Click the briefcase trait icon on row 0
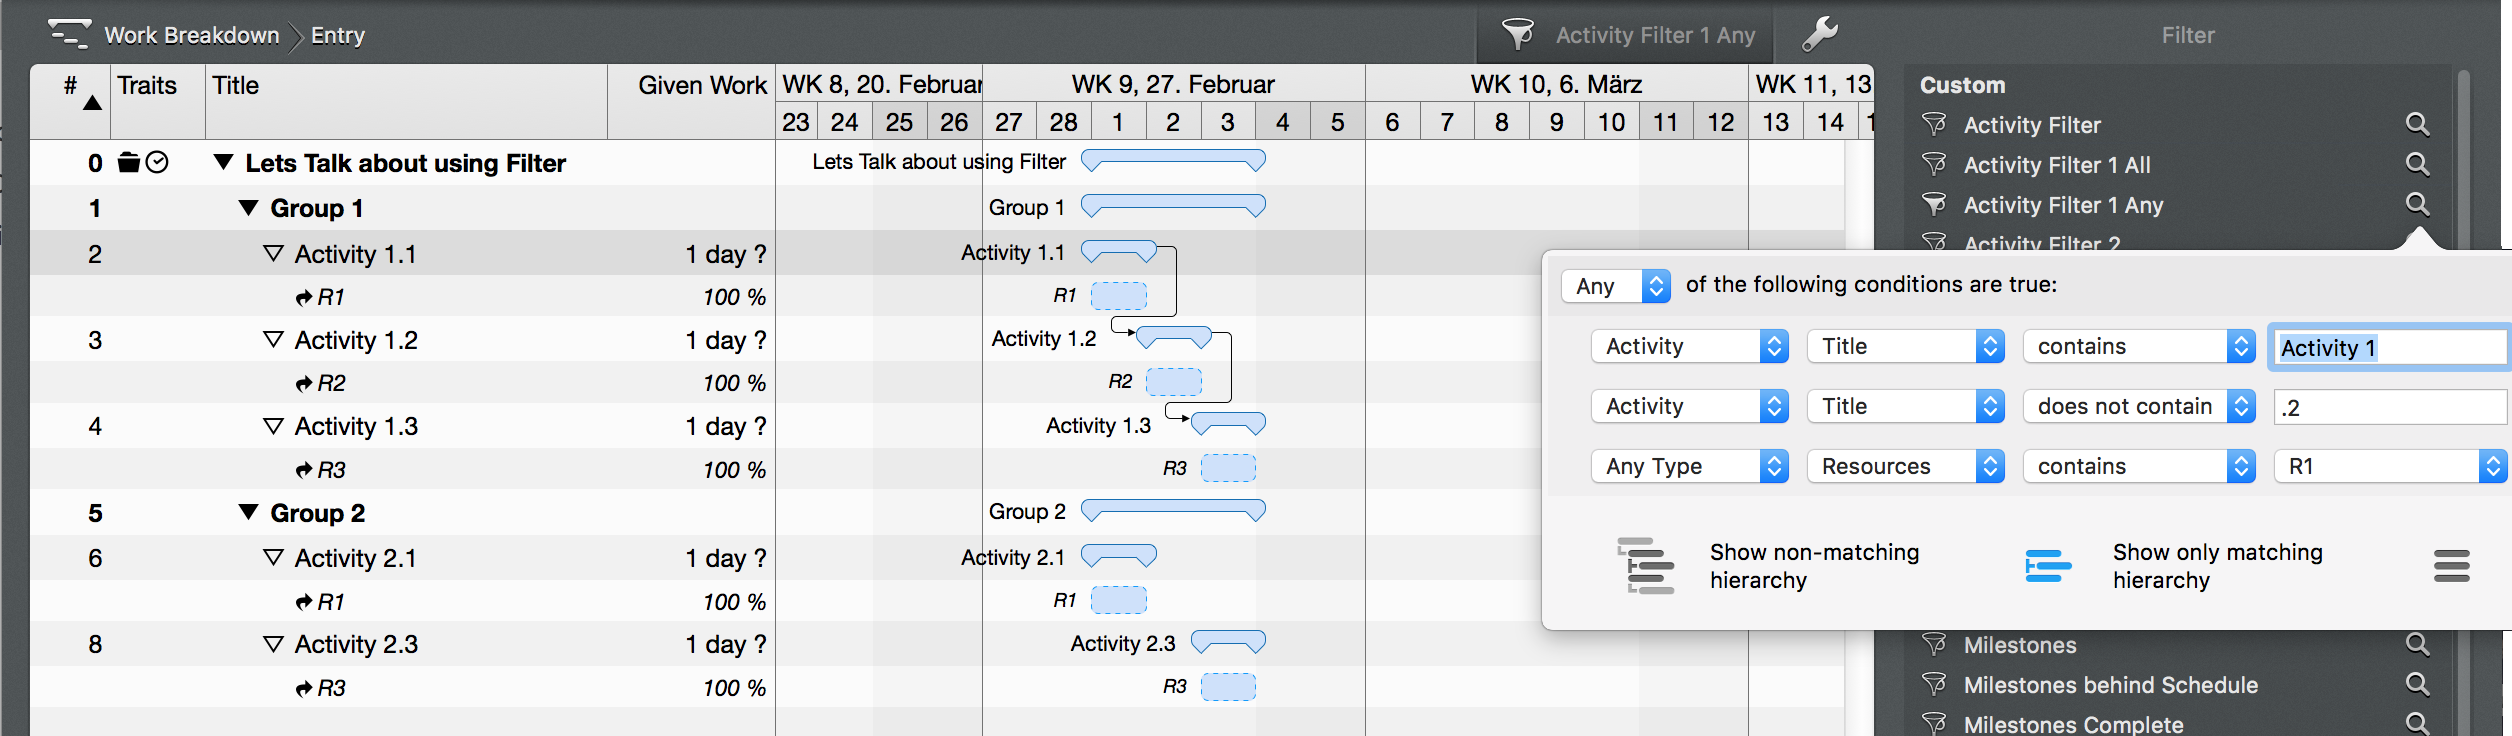Screen dimensions: 2512x736 coord(128,162)
